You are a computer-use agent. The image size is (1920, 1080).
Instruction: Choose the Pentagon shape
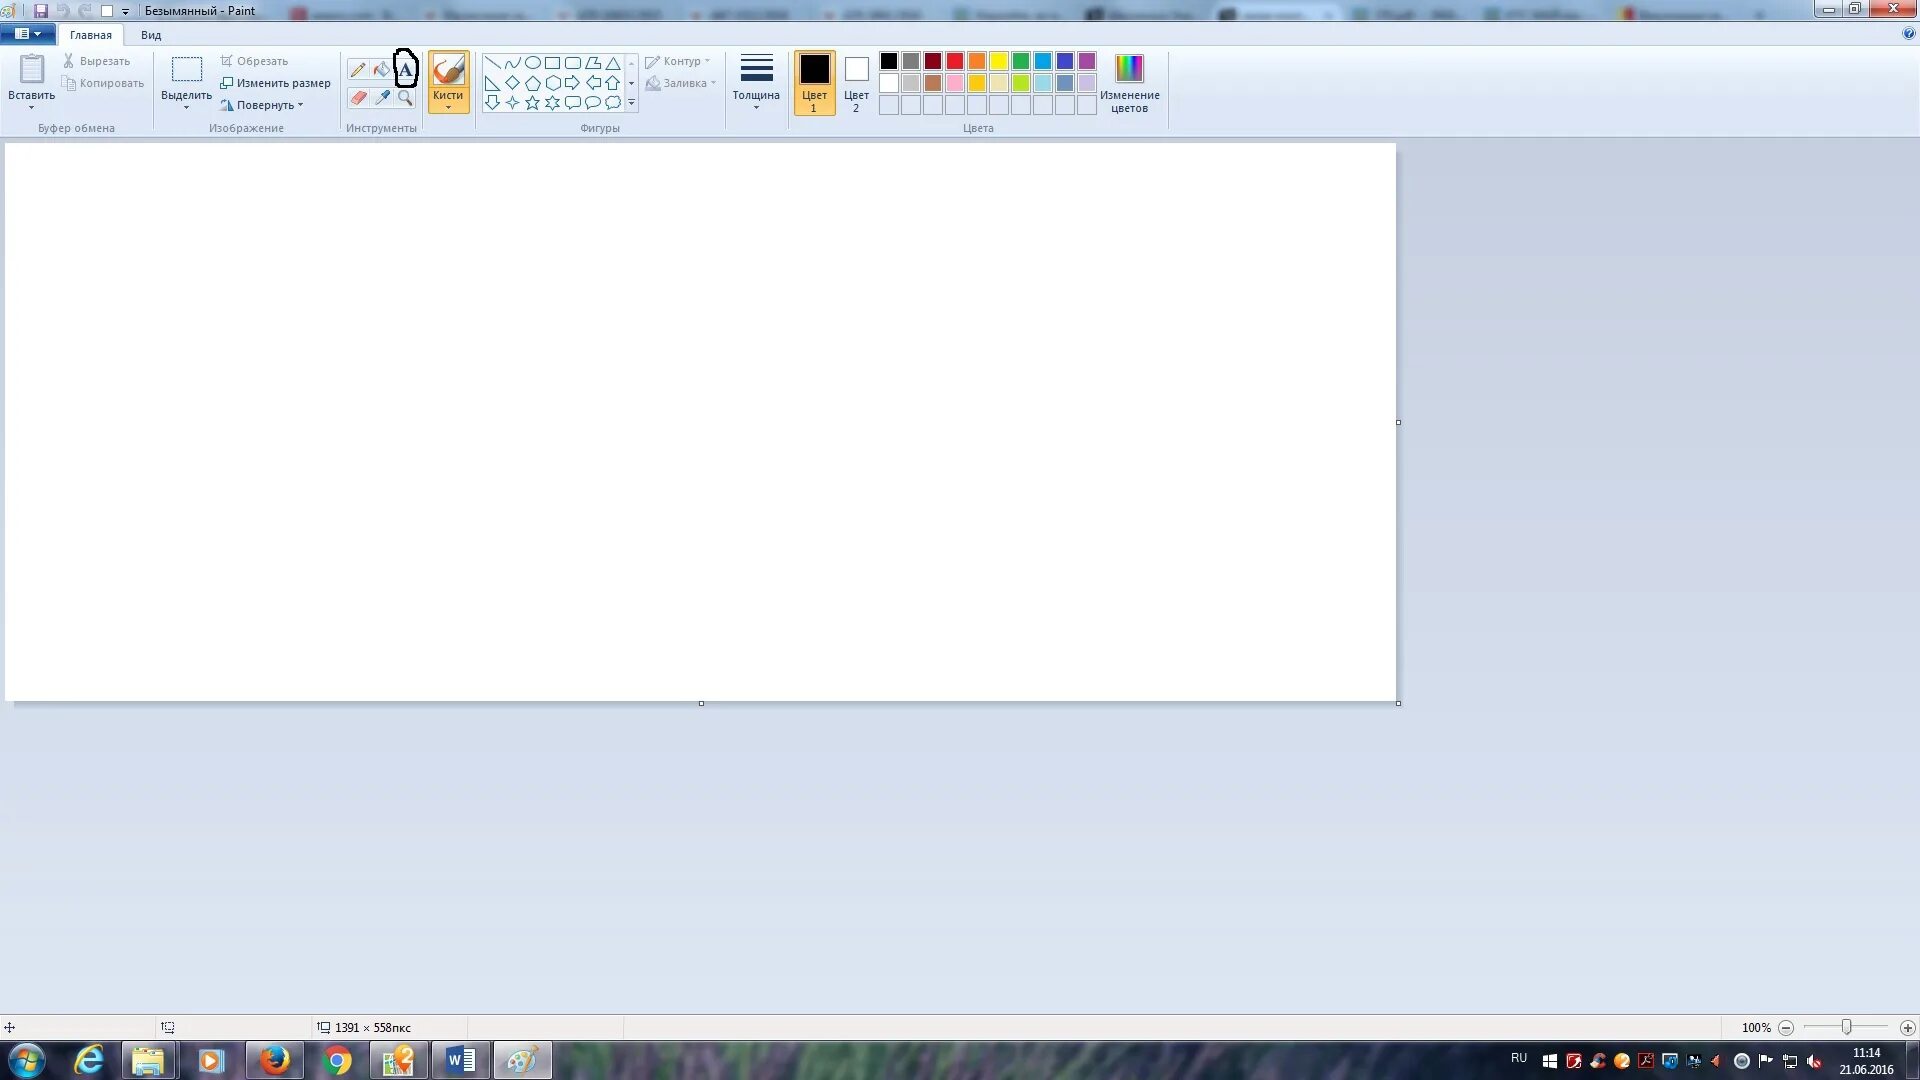point(532,83)
